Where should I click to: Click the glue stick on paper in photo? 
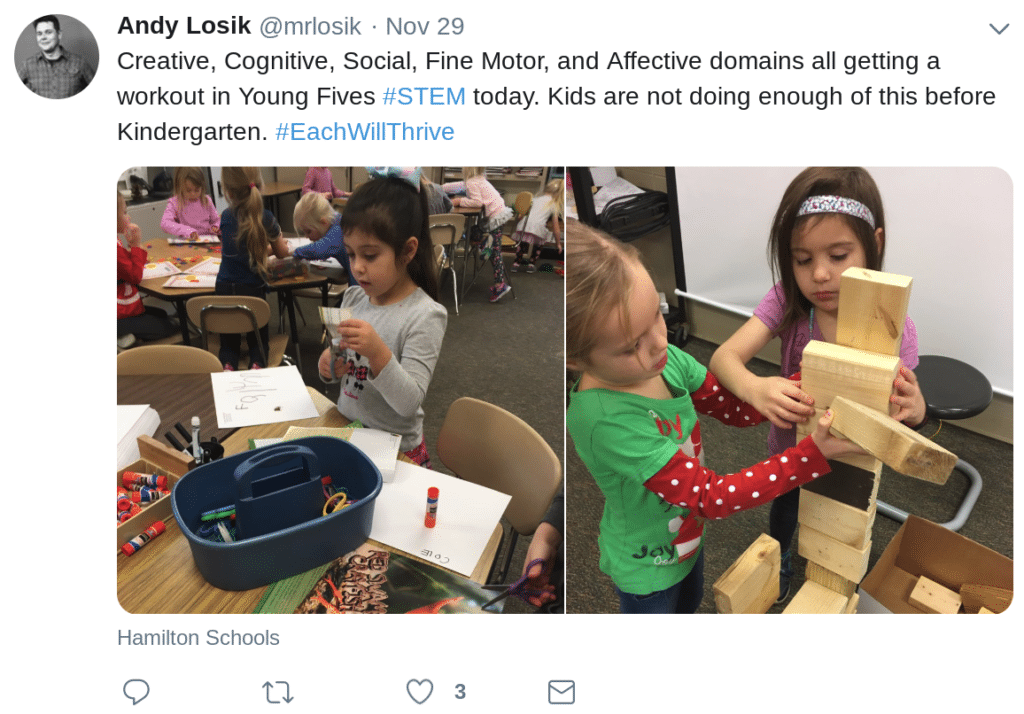[x=431, y=507]
